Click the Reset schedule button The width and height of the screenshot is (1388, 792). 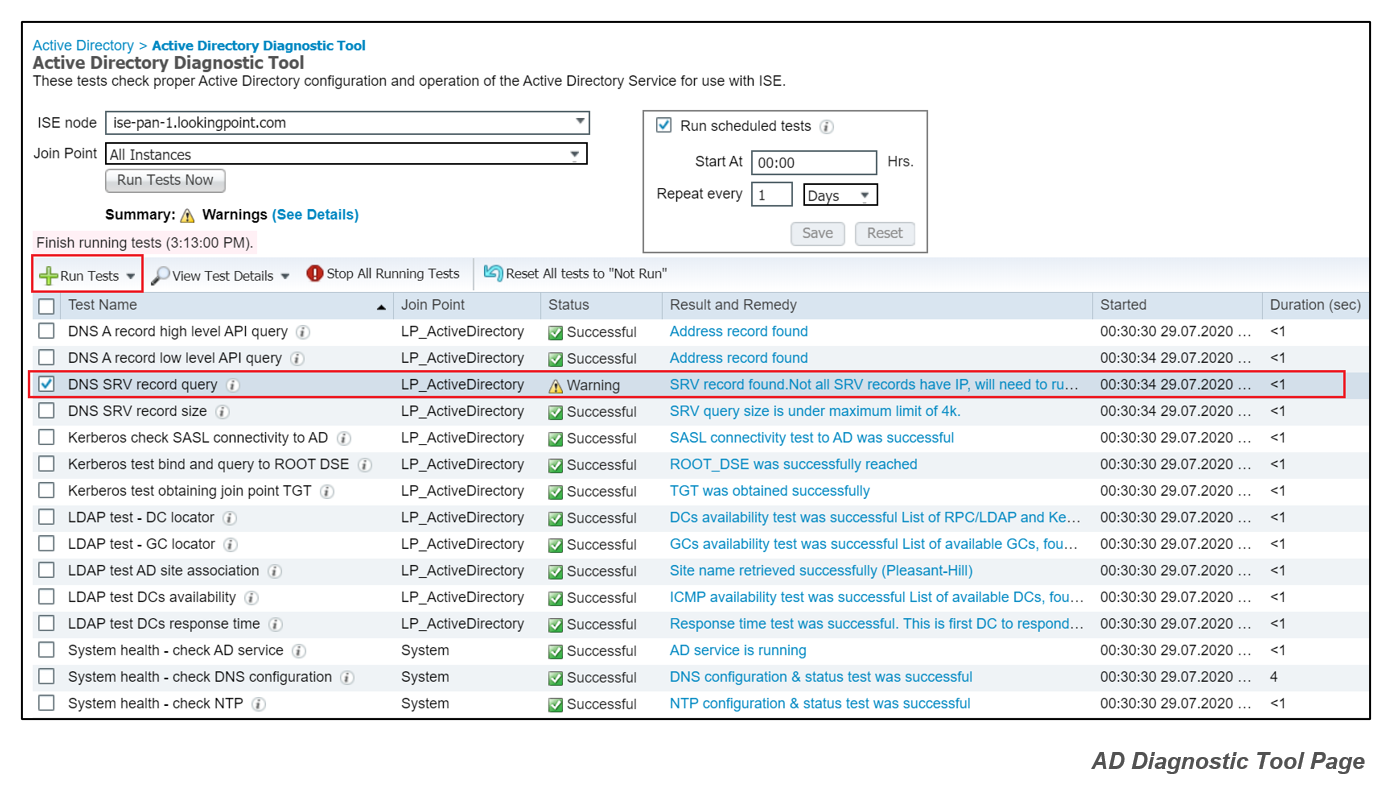click(884, 233)
